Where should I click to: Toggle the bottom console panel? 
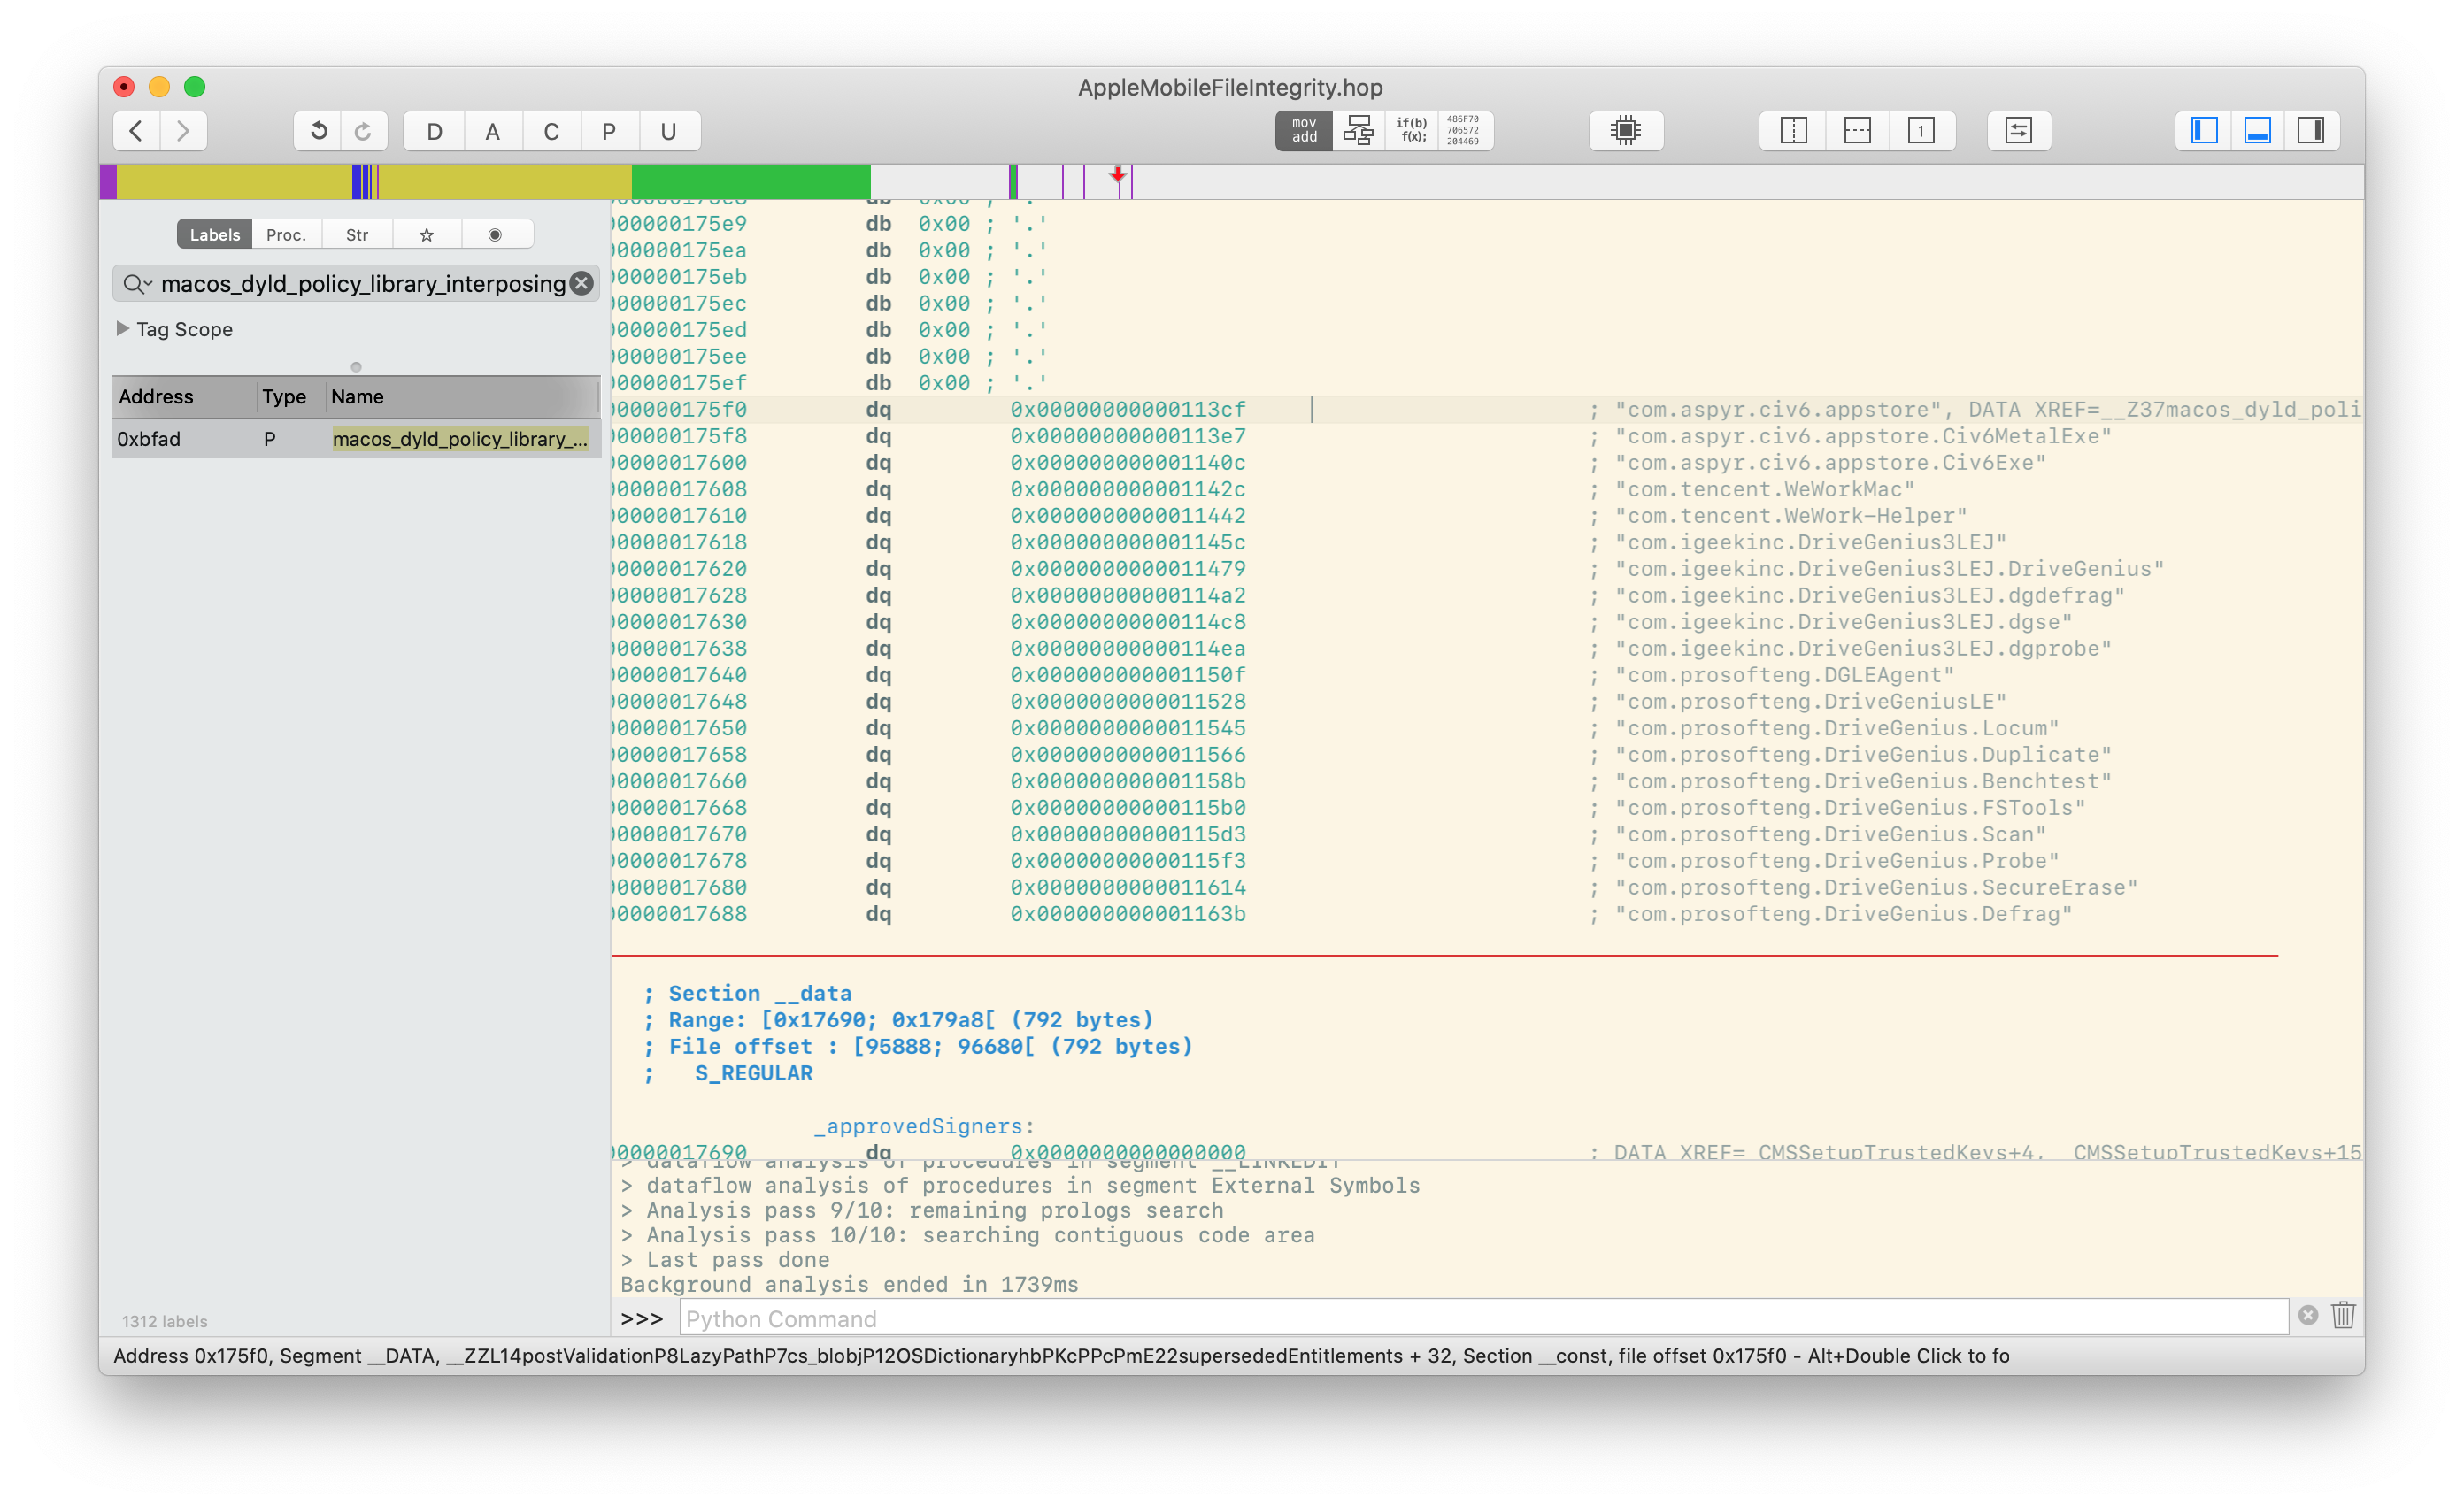click(2258, 131)
